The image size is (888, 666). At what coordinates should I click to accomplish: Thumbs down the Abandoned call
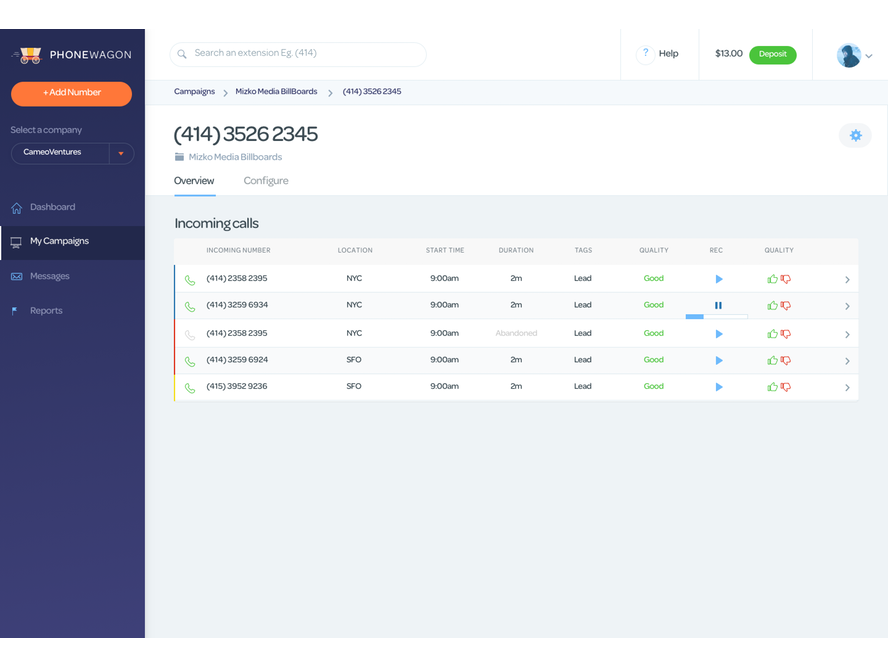point(785,334)
